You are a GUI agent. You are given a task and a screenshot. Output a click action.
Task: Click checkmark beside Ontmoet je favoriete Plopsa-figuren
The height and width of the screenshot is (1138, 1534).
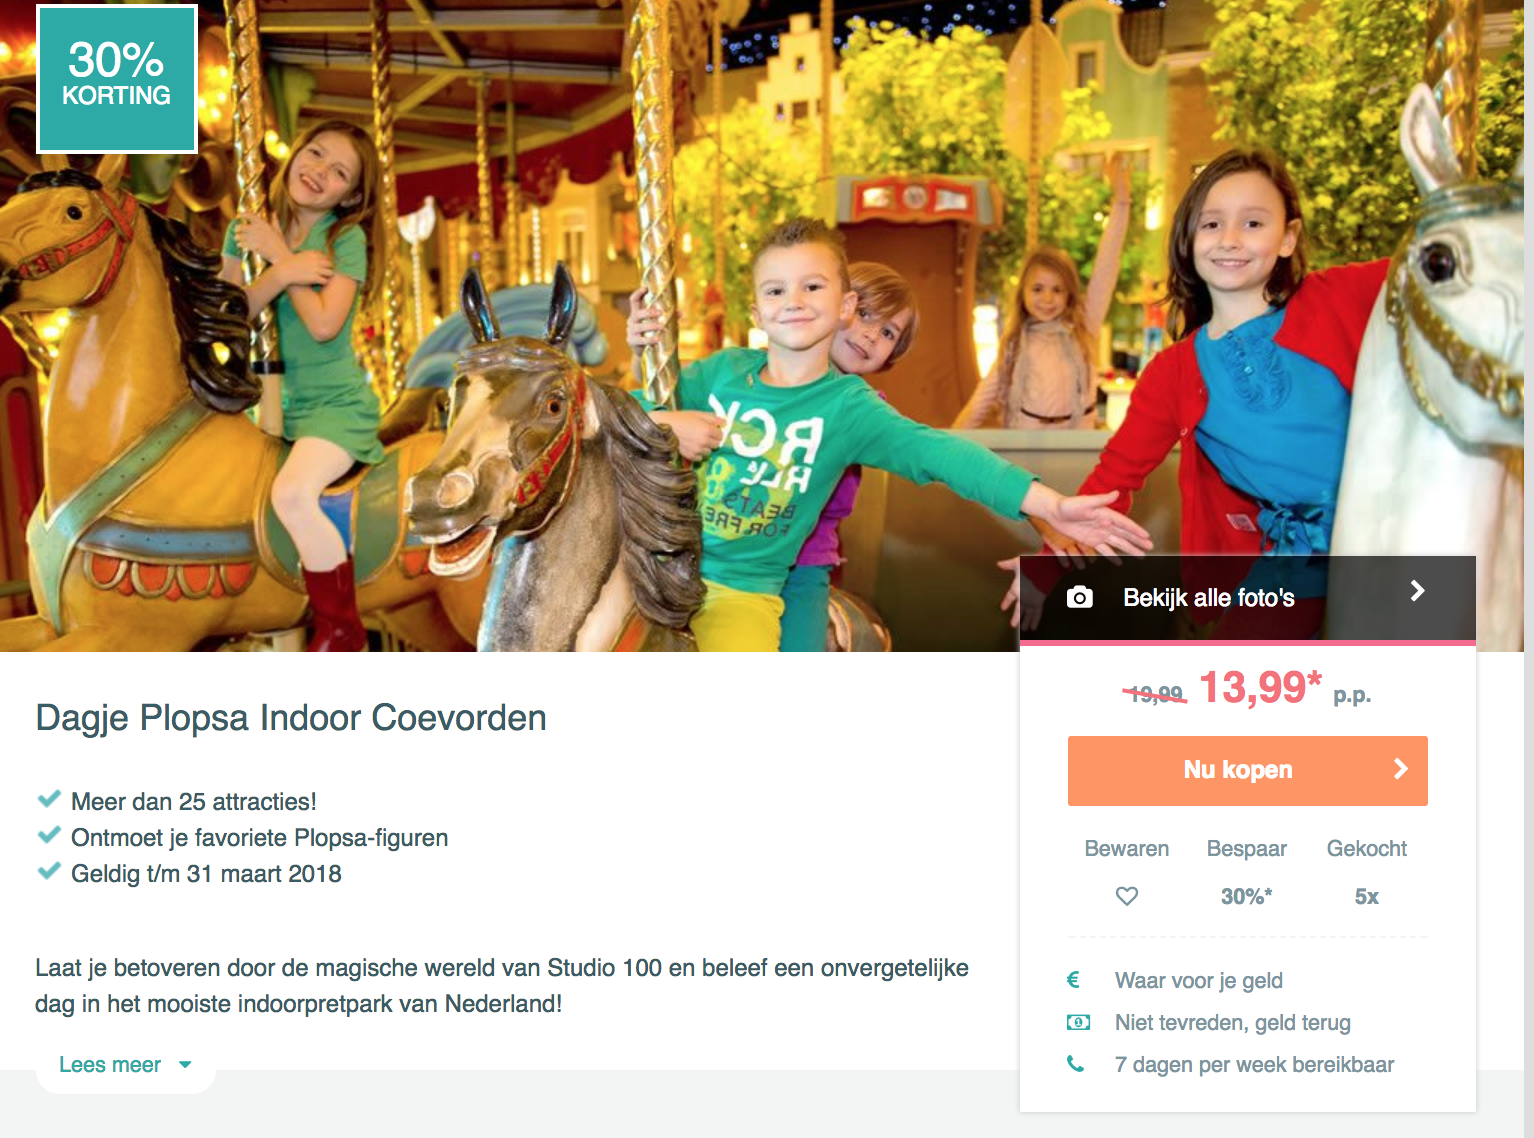pos(49,835)
